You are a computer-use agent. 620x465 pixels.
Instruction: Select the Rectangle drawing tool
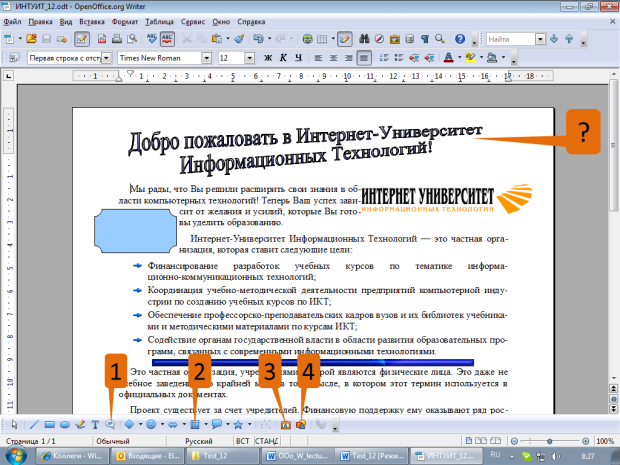[x=49, y=425]
